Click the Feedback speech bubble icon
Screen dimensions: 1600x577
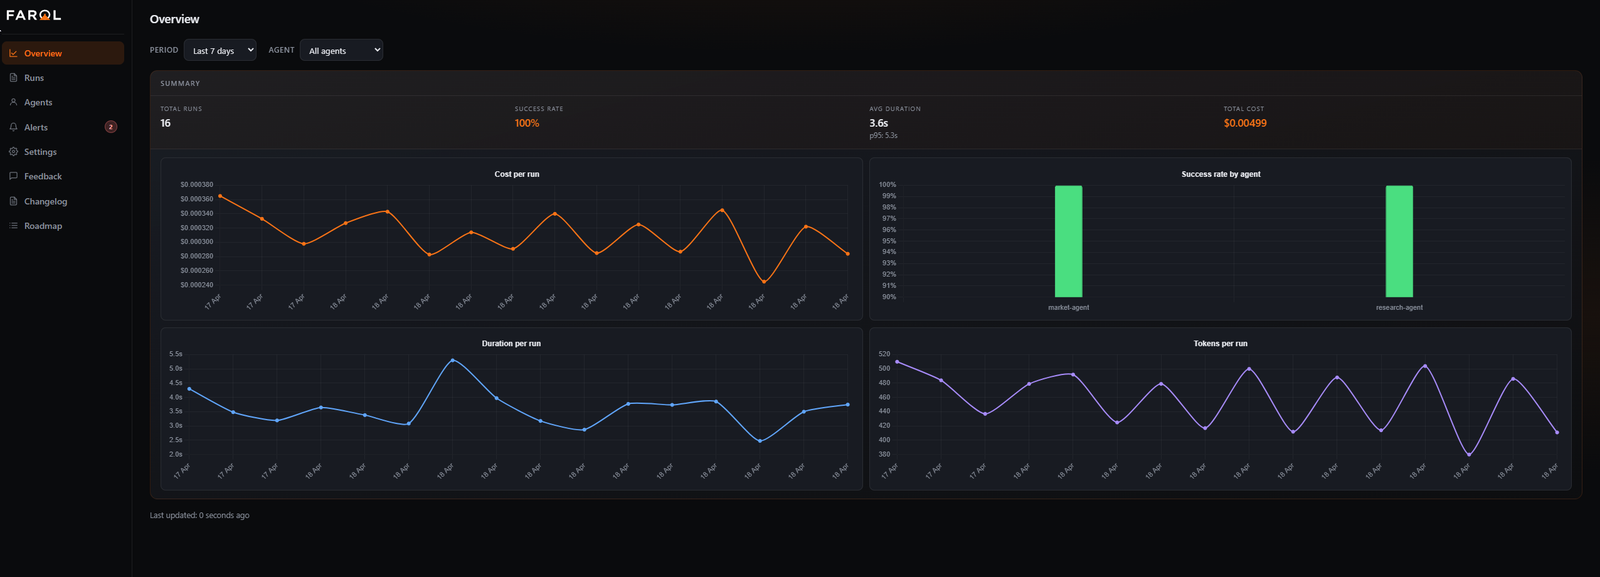click(13, 176)
